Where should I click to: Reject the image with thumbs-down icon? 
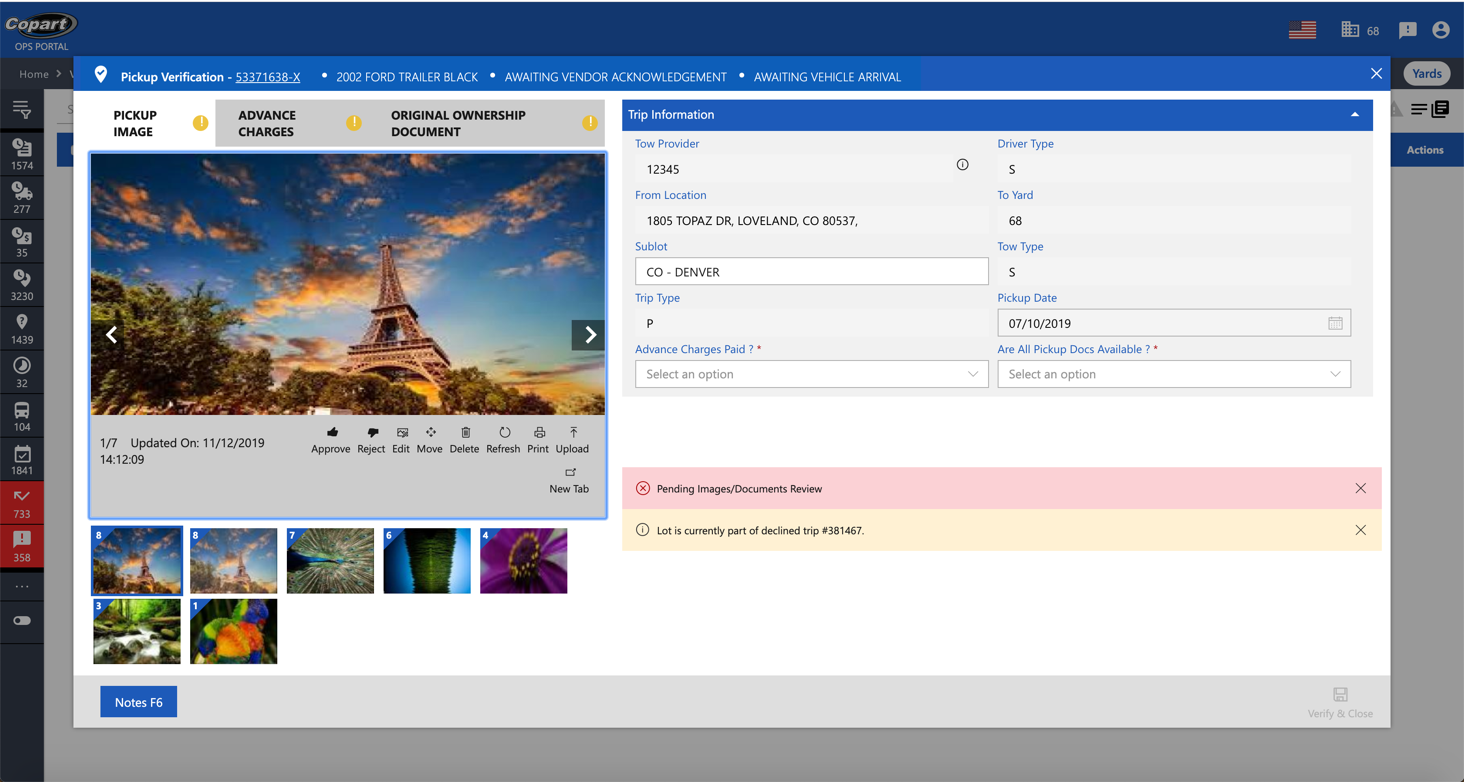tap(371, 440)
